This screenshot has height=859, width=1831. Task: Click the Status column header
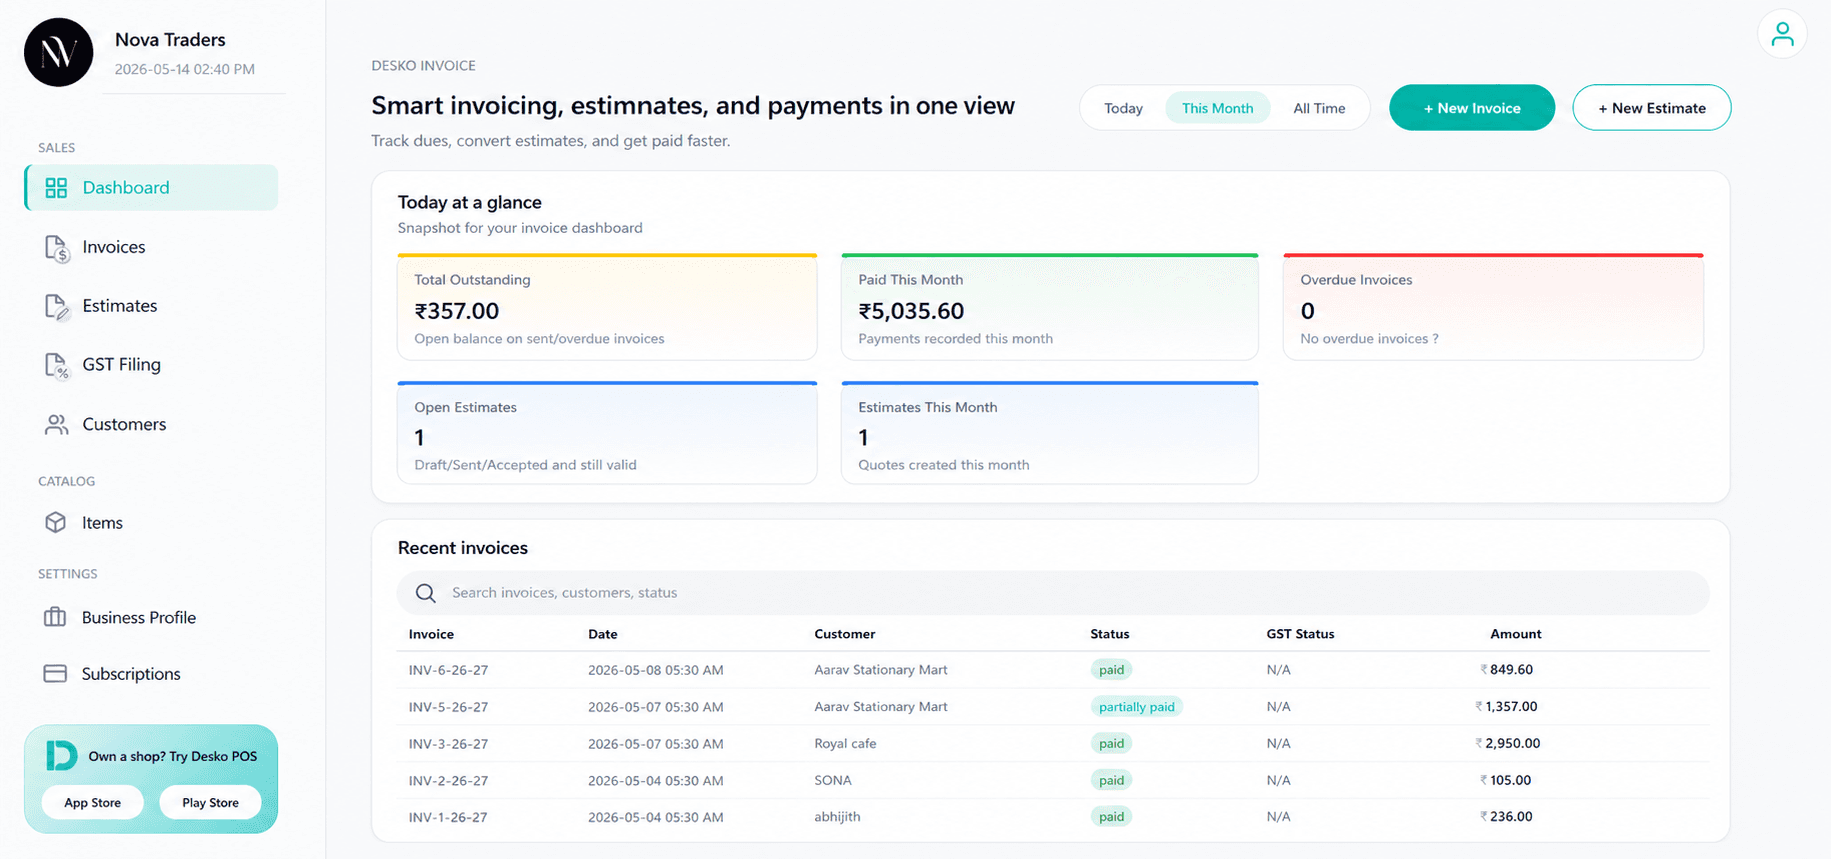[1110, 634]
